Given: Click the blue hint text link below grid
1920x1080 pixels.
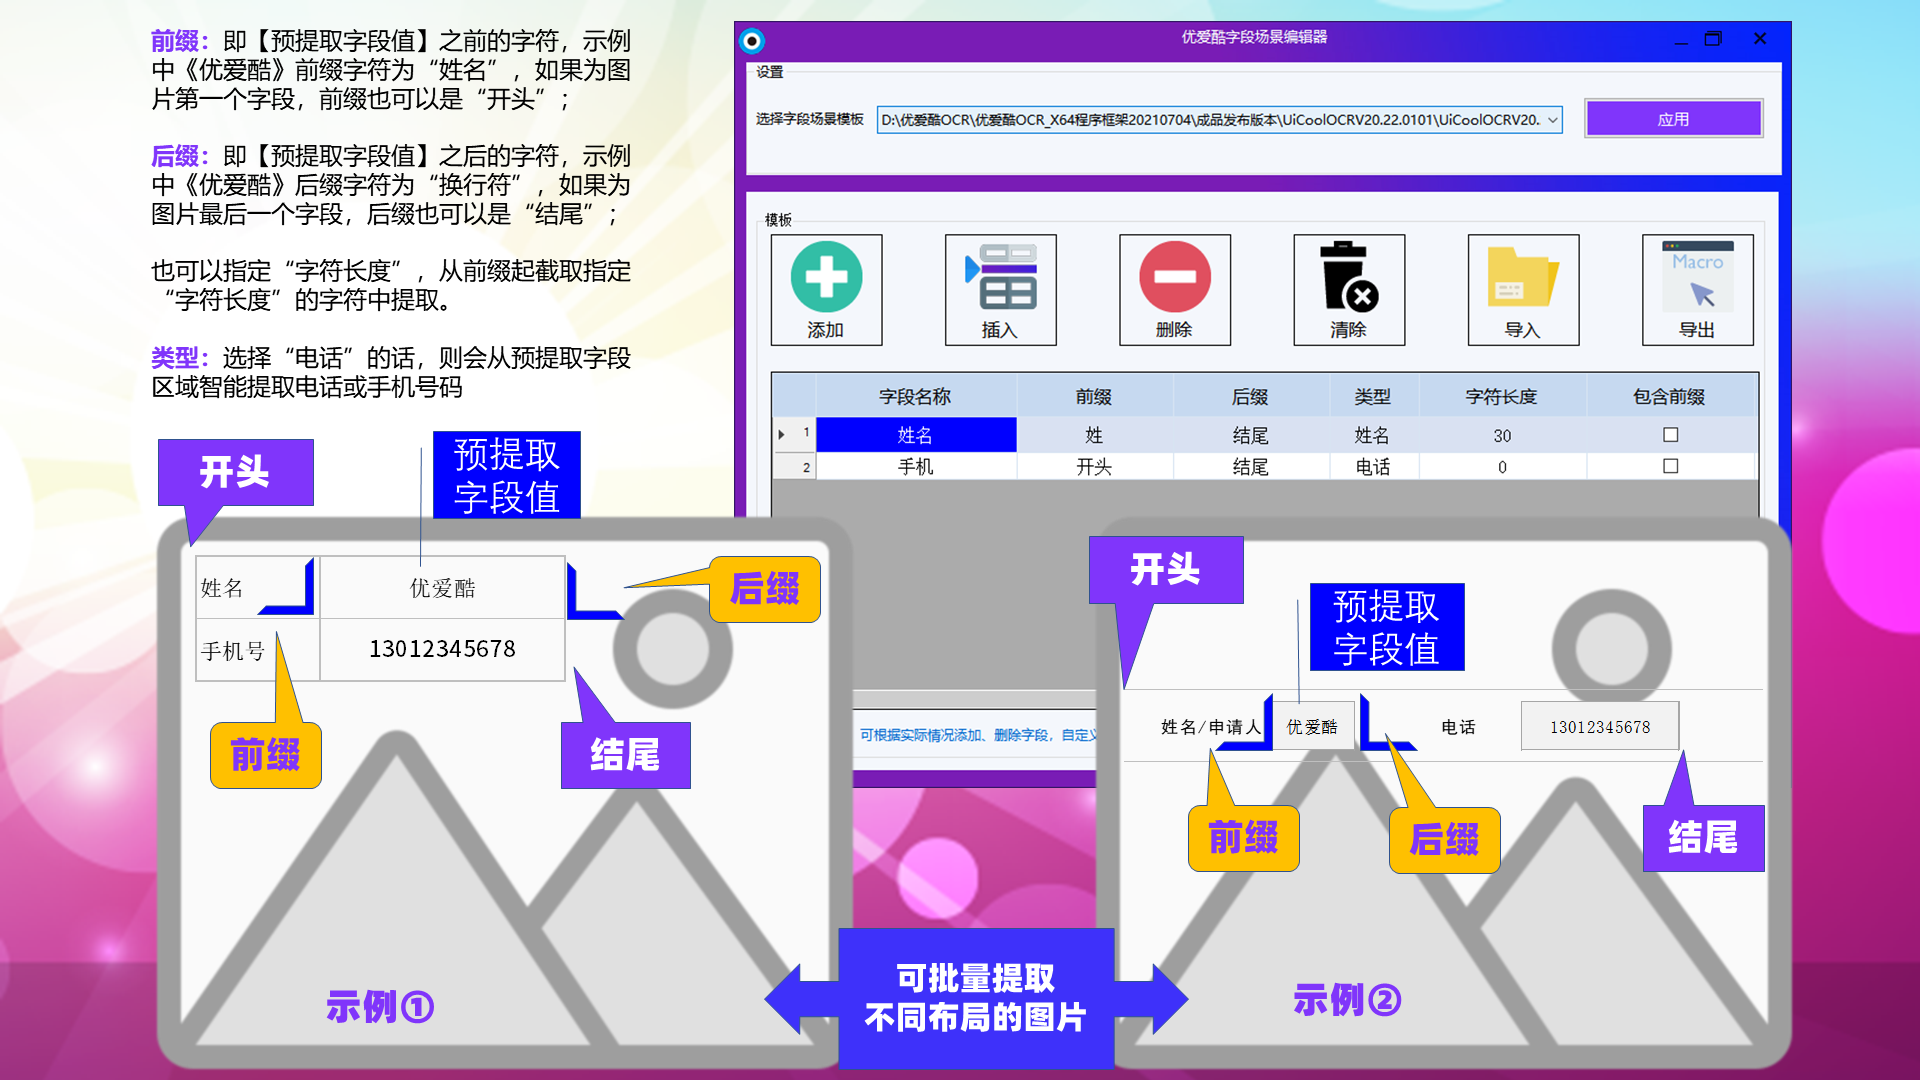Looking at the screenshot, I should coord(975,735).
